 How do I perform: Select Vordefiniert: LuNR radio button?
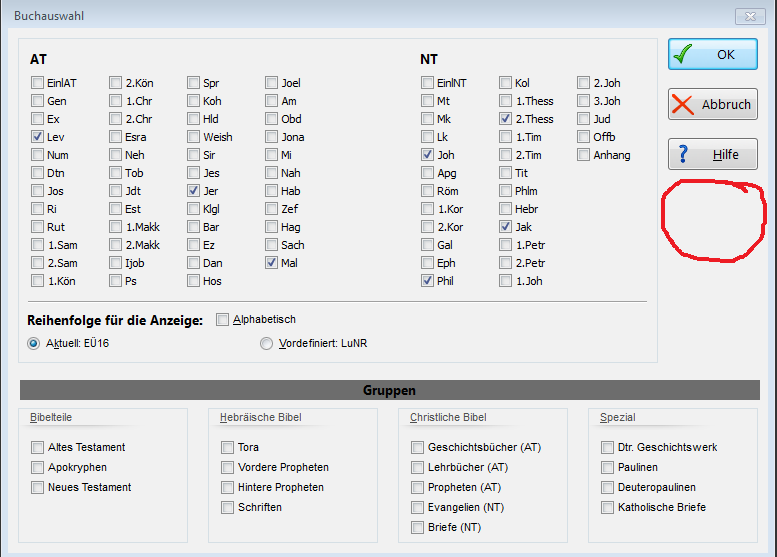[x=266, y=343]
